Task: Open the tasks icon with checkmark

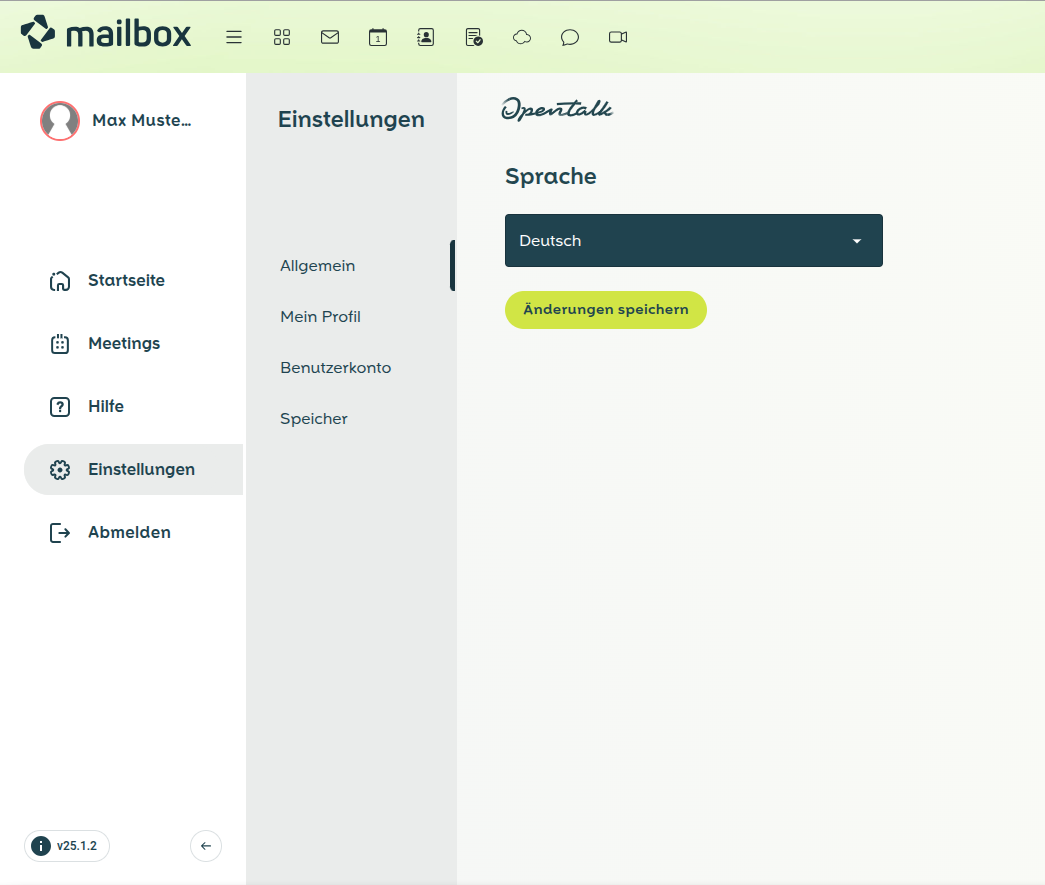Action: click(x=474, y=37)
